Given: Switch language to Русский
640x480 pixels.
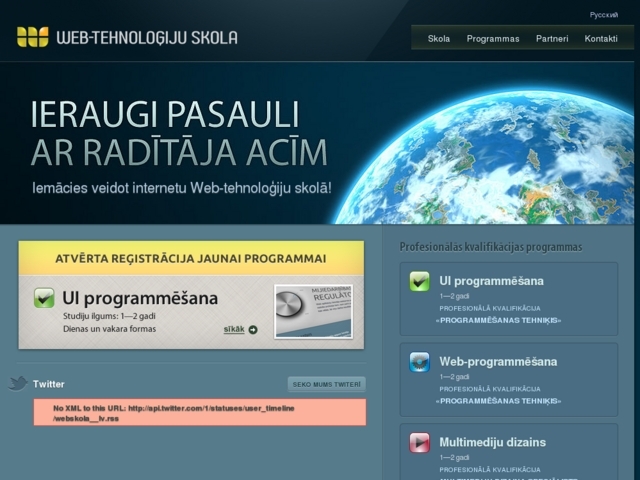Looking at the screenshot, I should [604, 15].
